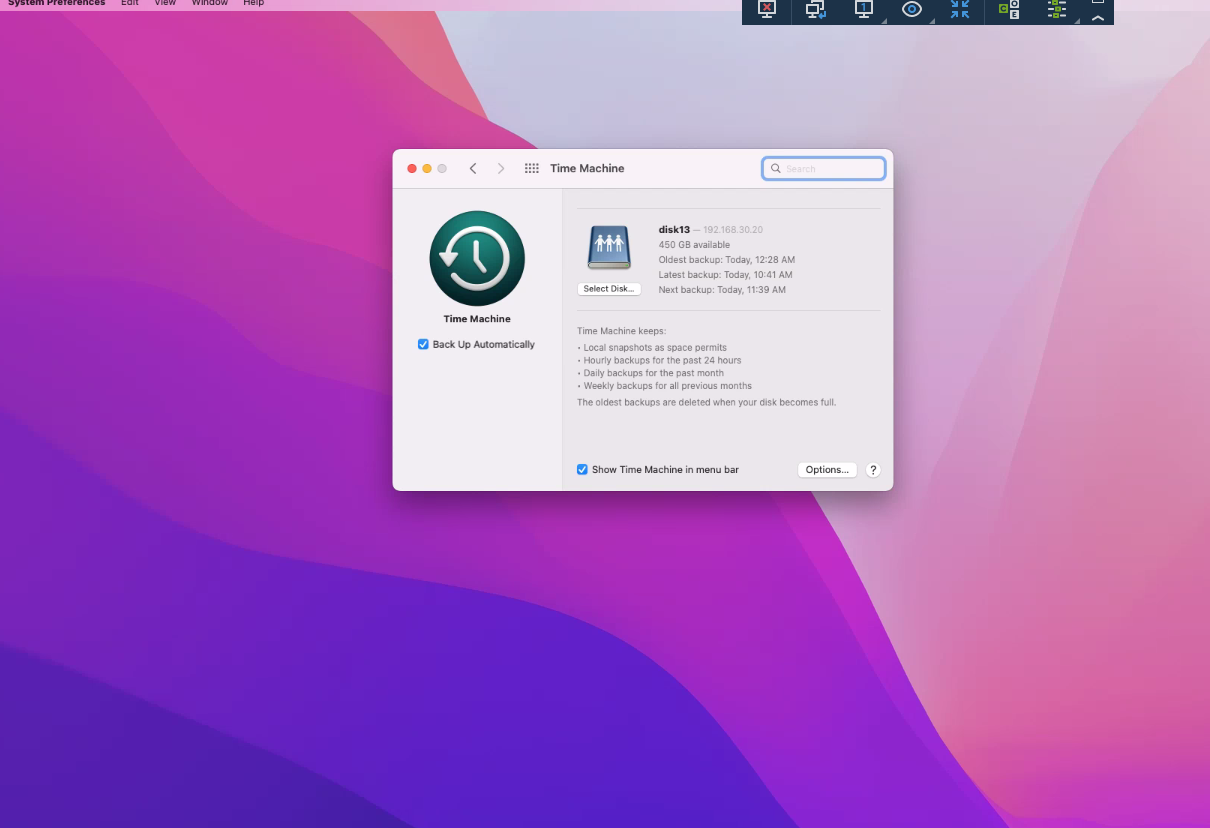Click the disk13 network drive icon
This screenshot has width=1210, height=828.
[609, 248]
